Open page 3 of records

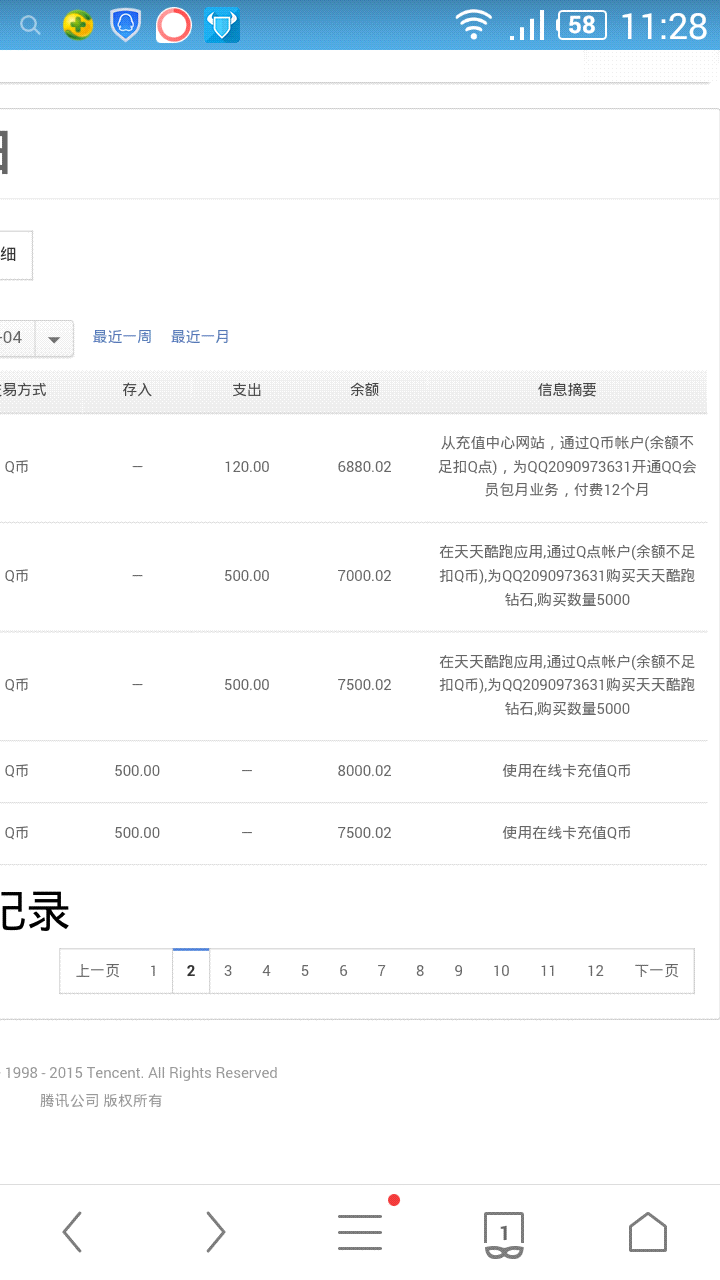[228, 971]
